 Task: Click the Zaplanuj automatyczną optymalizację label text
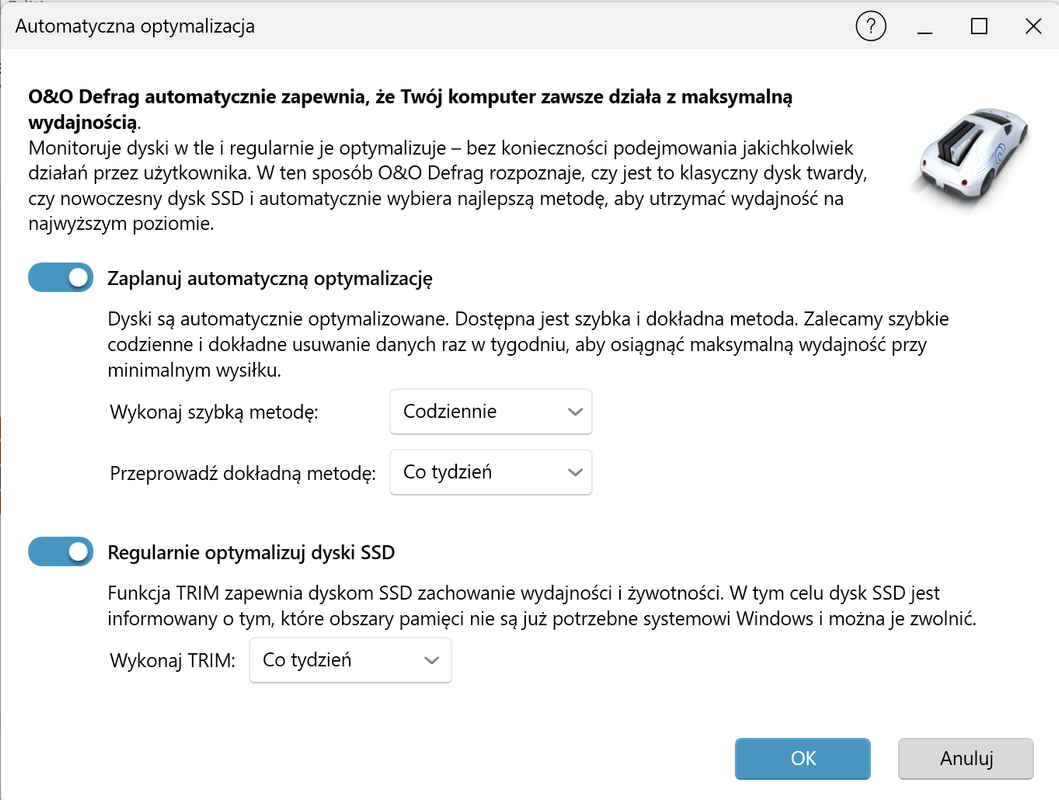click(269, 278)
